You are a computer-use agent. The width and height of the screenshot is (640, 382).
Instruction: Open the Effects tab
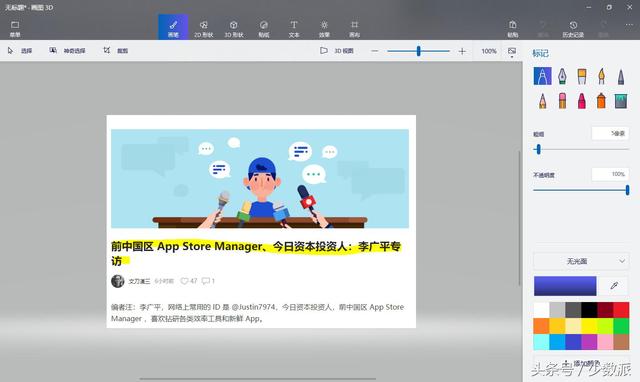(x=324, y=29)
